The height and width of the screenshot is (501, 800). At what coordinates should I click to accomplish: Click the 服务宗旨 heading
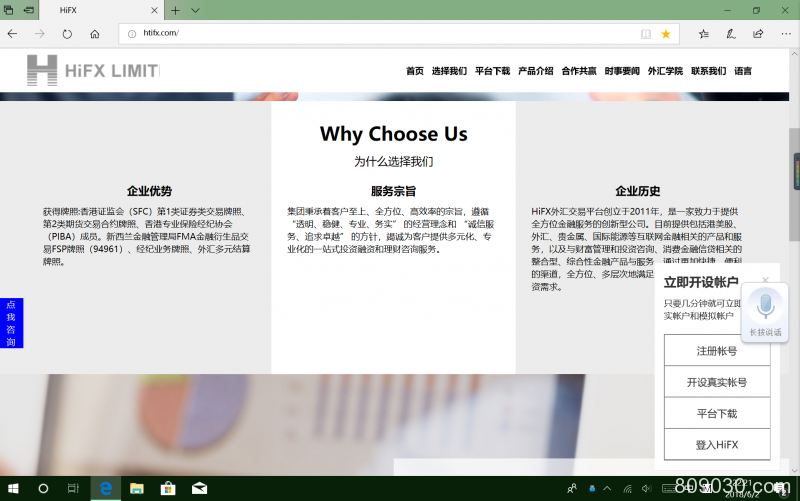click(393, 191)
